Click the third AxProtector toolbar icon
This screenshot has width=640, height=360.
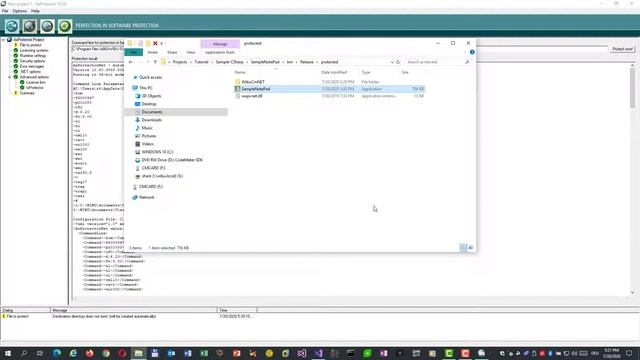tap(47, 26)
